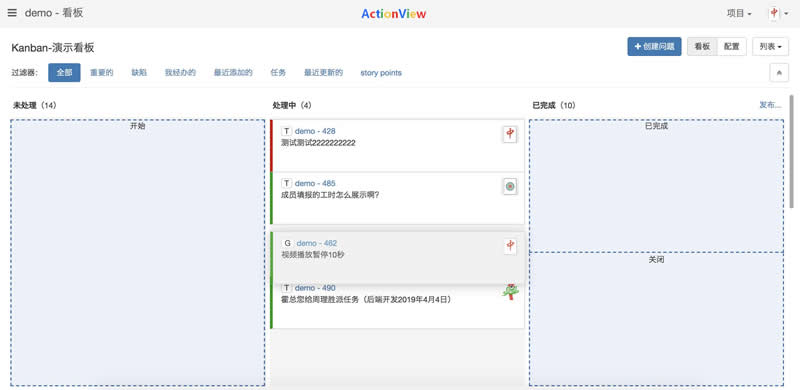
Task: Switch to the 看板 view toggle
Action: click(x=702, y=46)
